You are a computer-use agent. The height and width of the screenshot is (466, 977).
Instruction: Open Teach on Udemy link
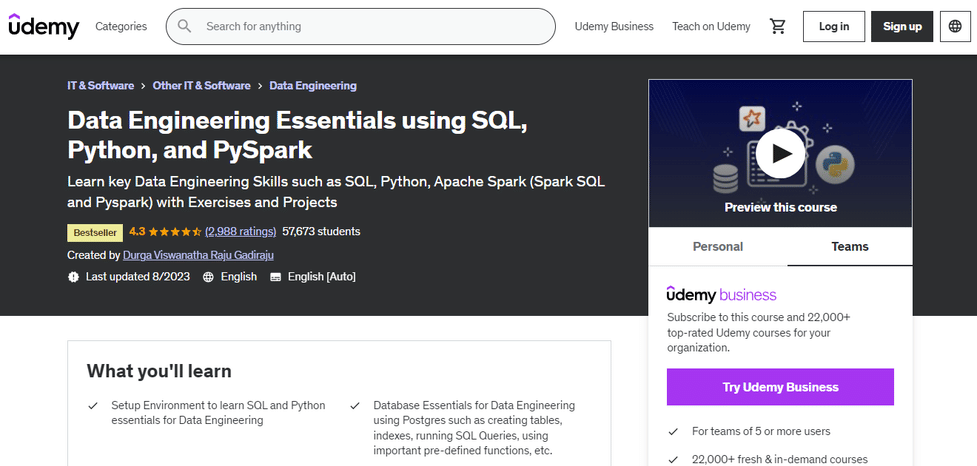[x=711, y=27]
